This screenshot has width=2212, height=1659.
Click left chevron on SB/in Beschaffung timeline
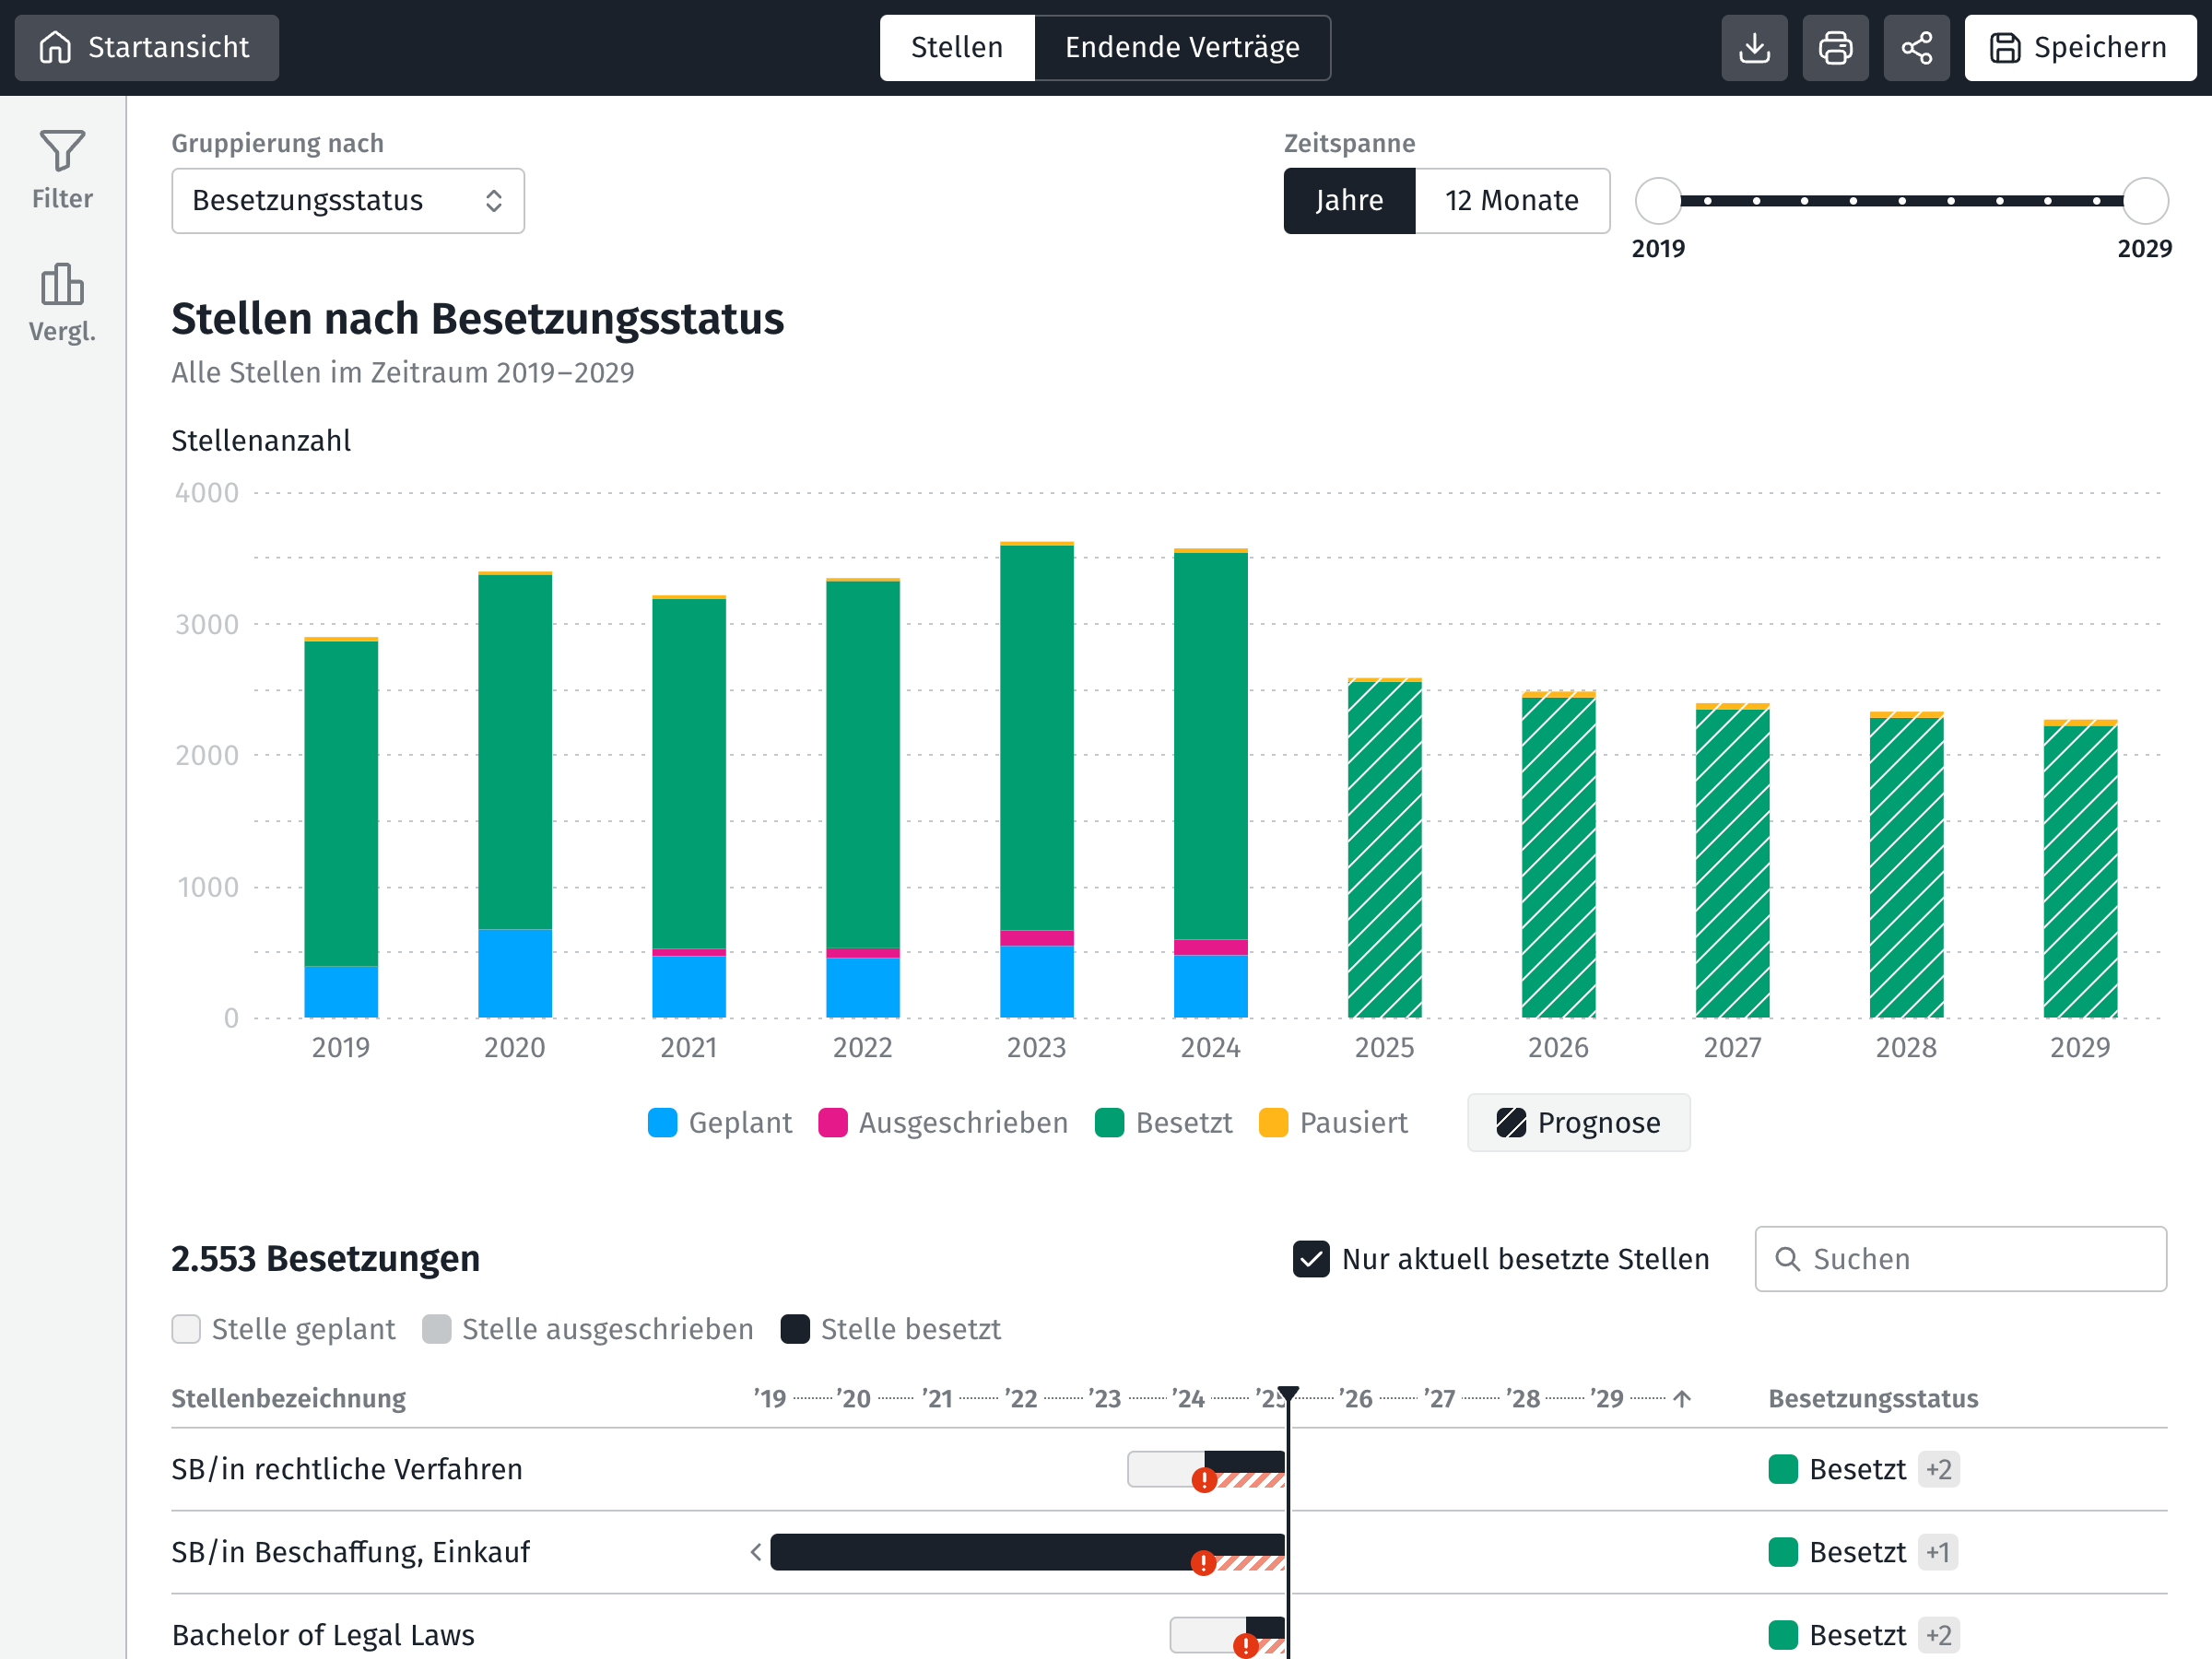756,1552
